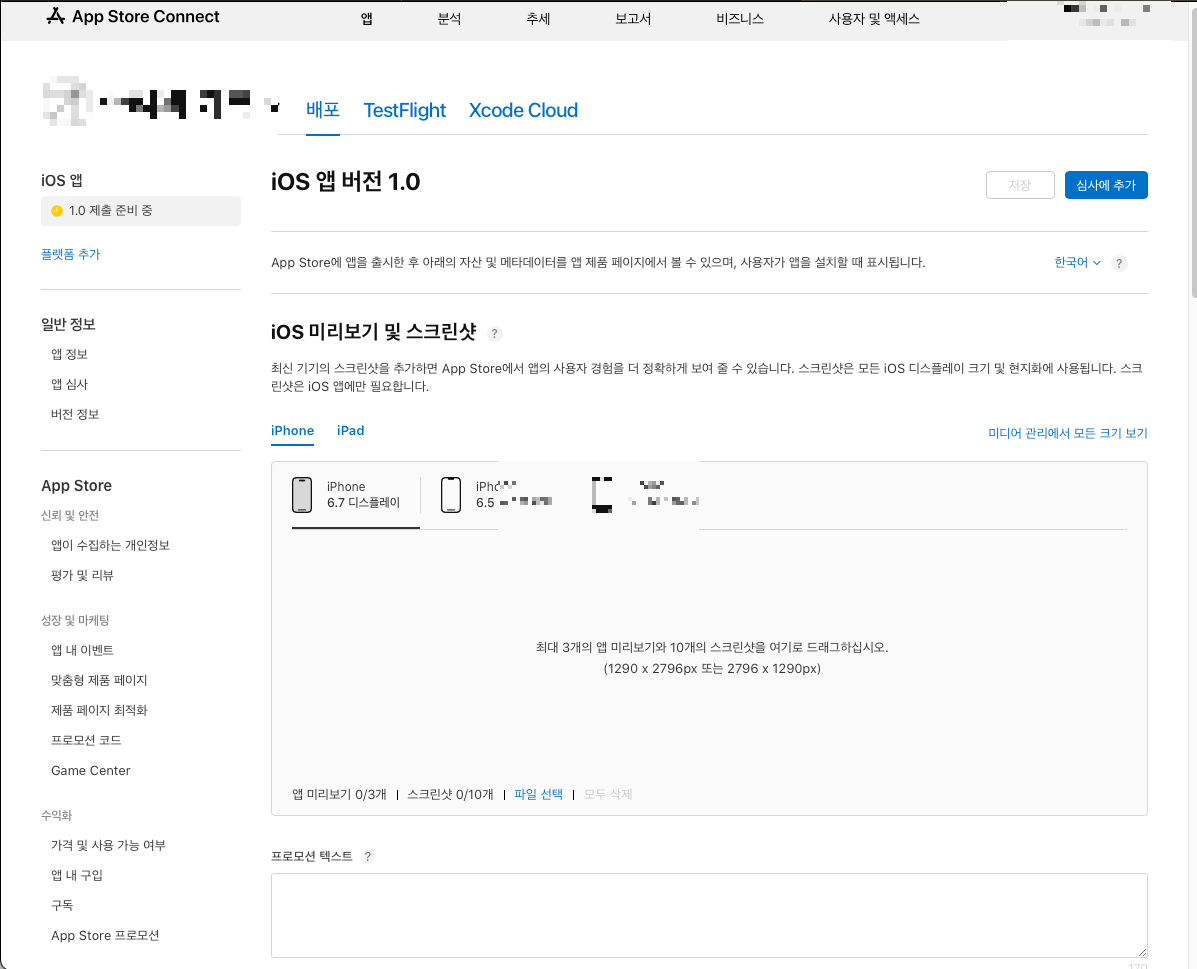Open 가격 및 사용 가능 여부 in sidebar

(x=108, y=845)
